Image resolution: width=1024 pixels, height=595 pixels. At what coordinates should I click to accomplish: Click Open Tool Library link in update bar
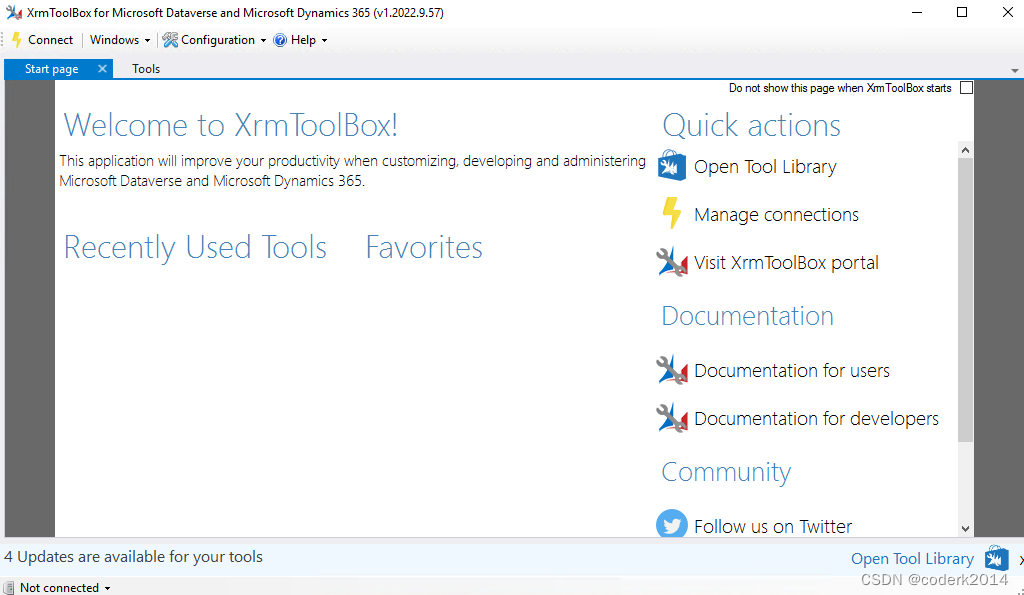click(x=912, y=558)
